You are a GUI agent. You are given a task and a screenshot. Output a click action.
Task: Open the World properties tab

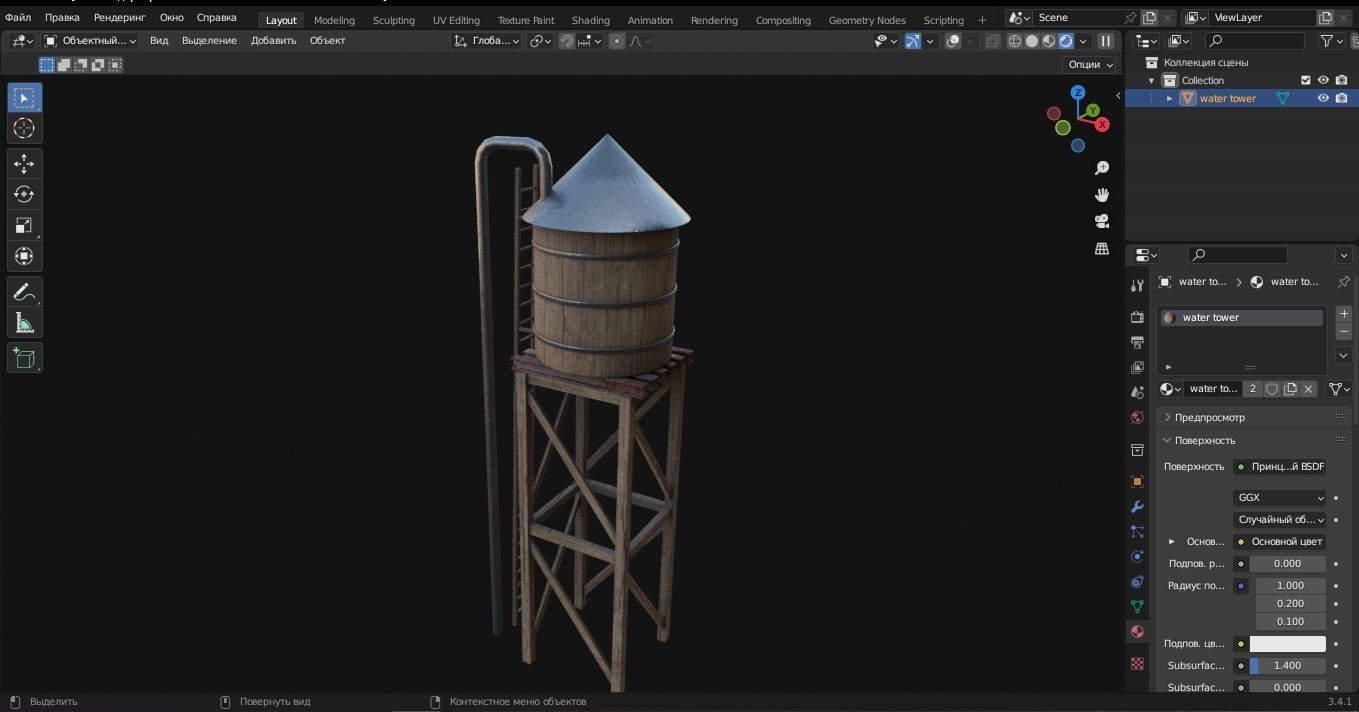1137,418
